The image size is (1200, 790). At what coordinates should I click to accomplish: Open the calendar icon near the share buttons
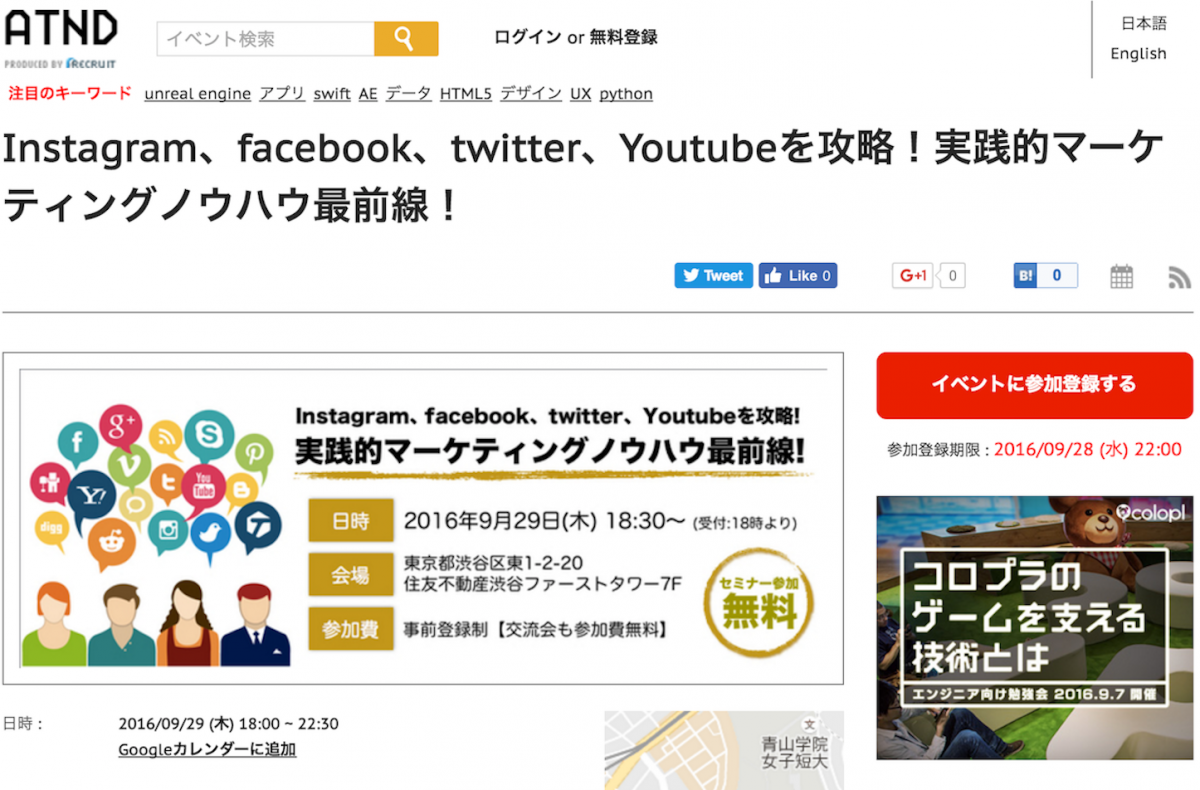click(1121, 275)
